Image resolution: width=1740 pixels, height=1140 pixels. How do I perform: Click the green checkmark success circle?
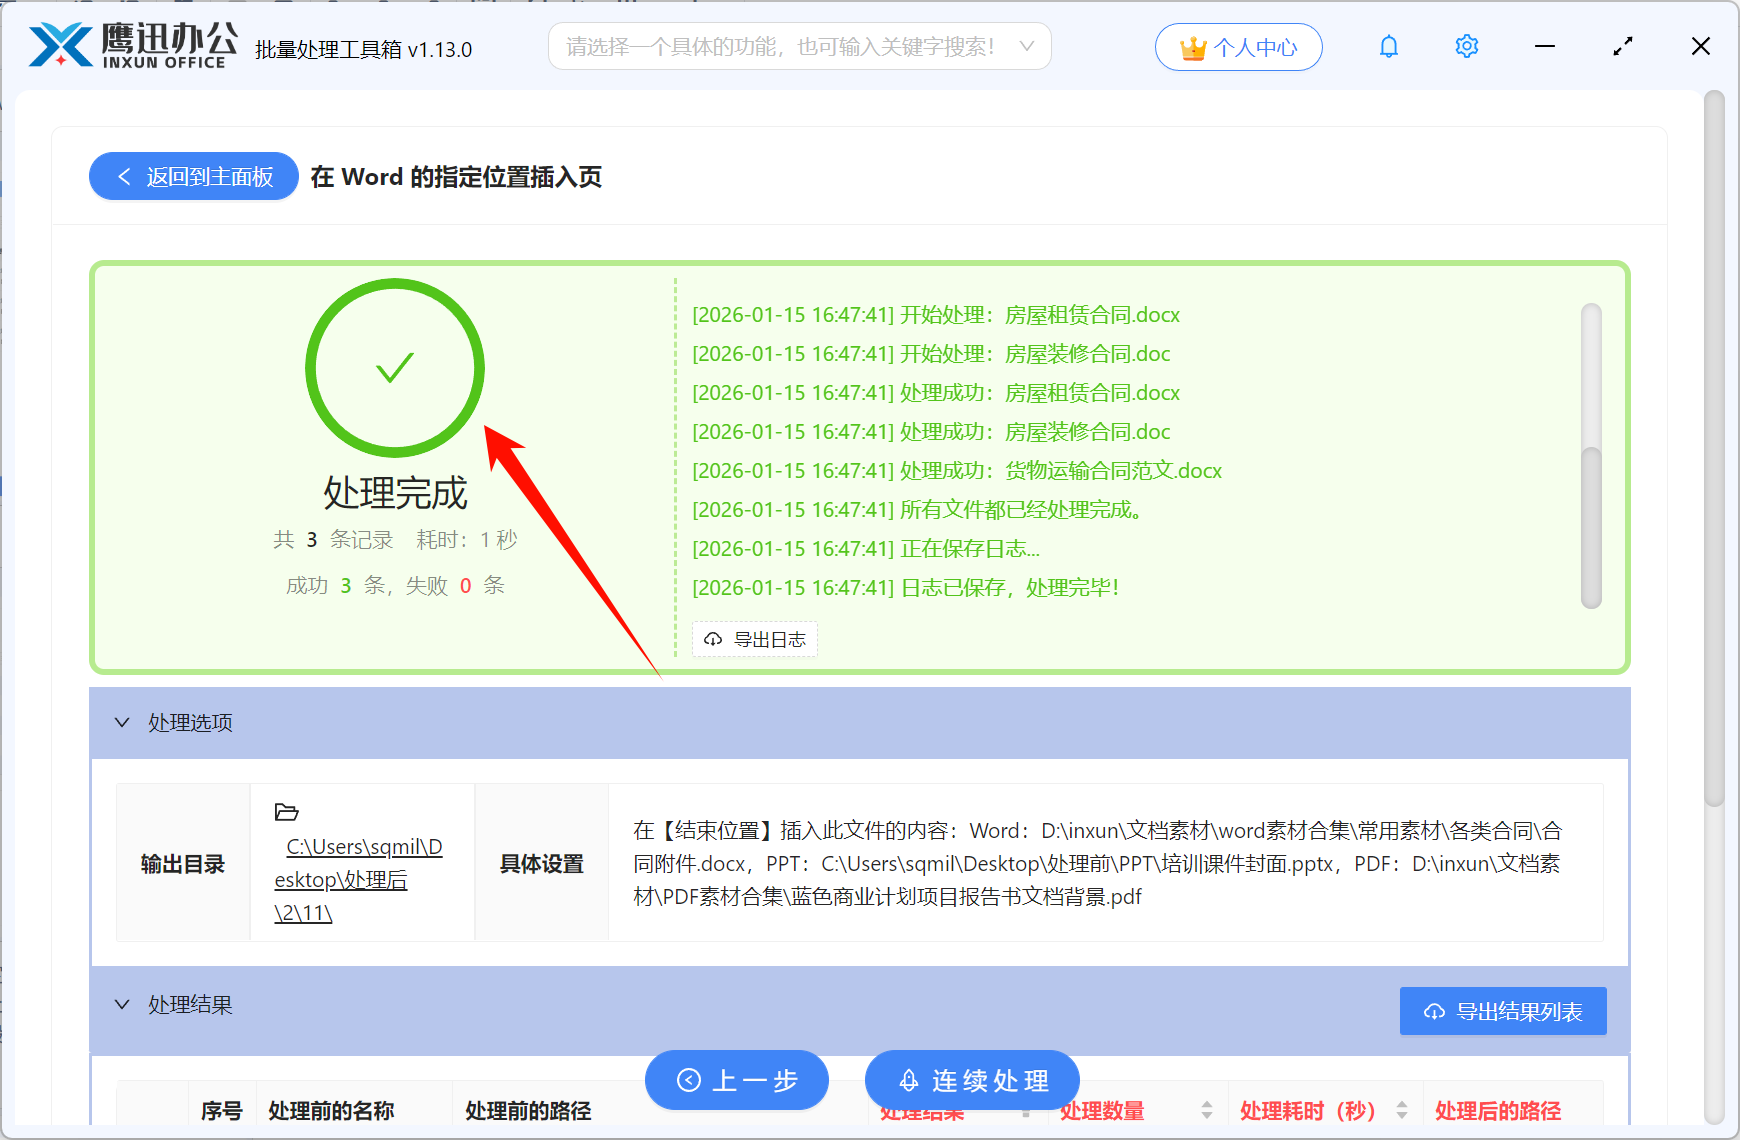click(x=395, y=368)
